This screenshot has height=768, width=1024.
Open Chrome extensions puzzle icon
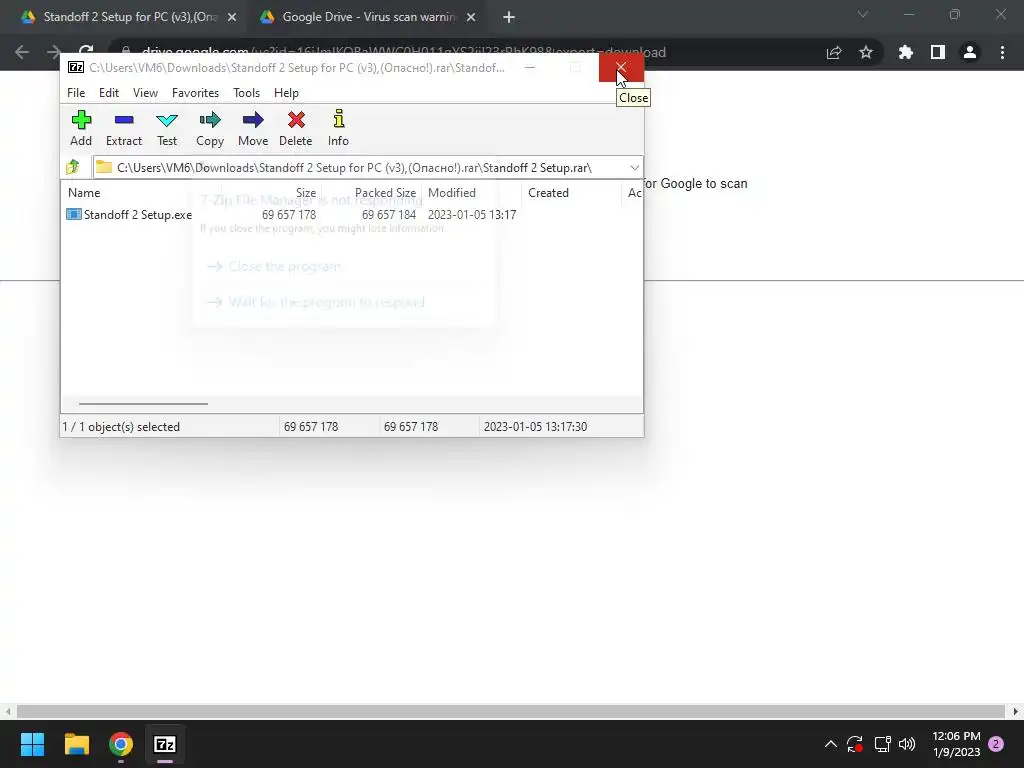click(x=906, y=52)
